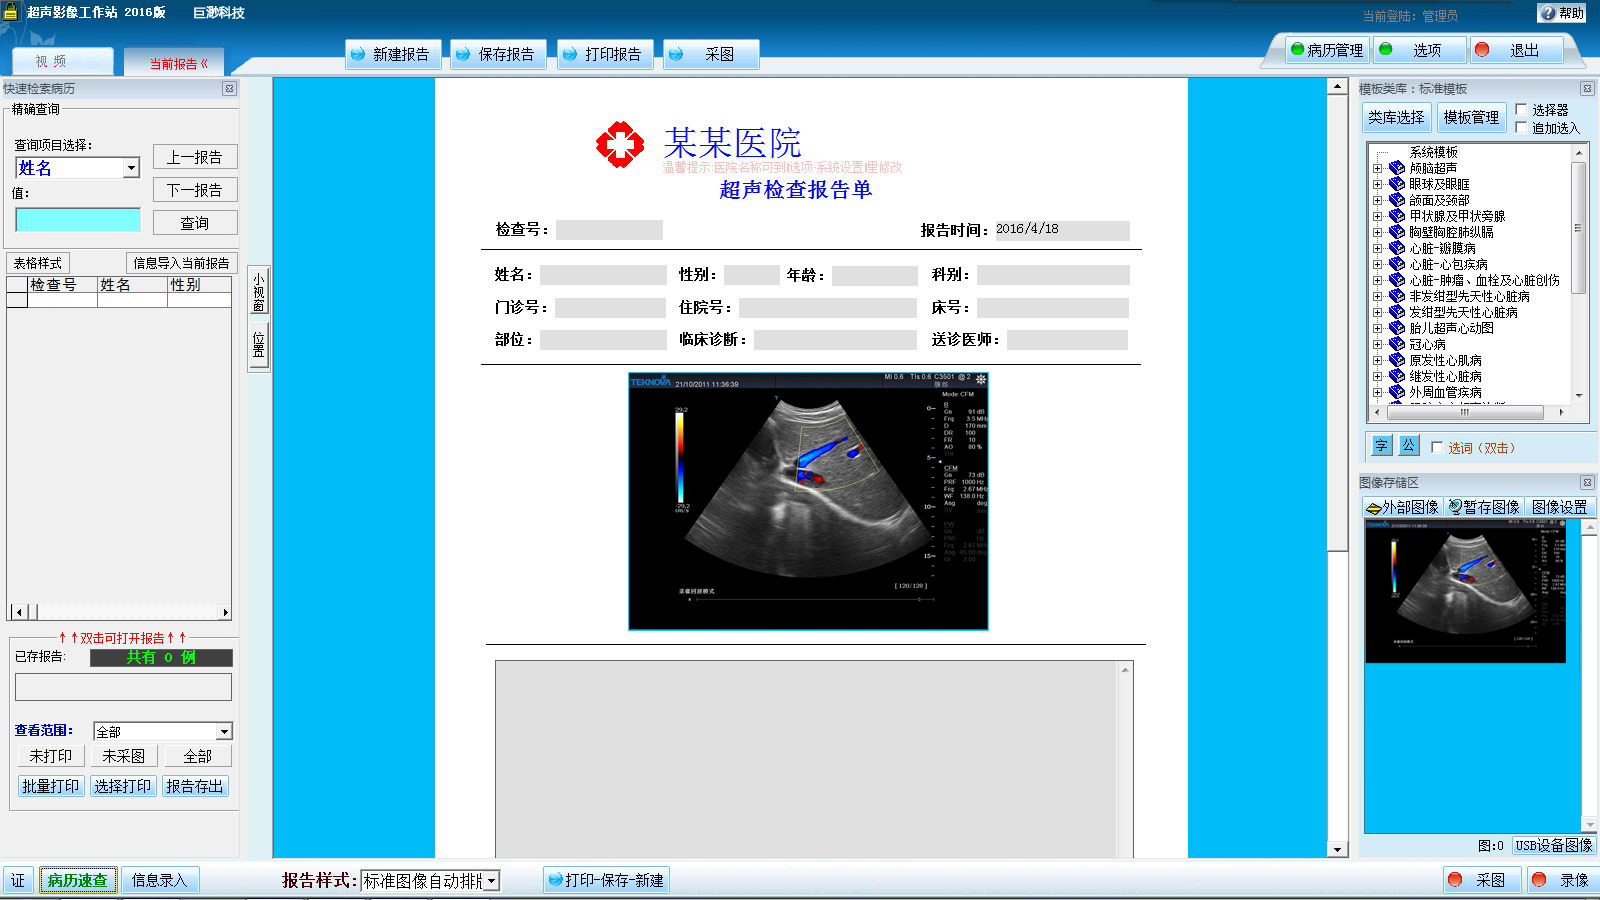Filter by 未采图 reports
The width and height of the screenshot is (1600, 900).
tap(124, 756)
